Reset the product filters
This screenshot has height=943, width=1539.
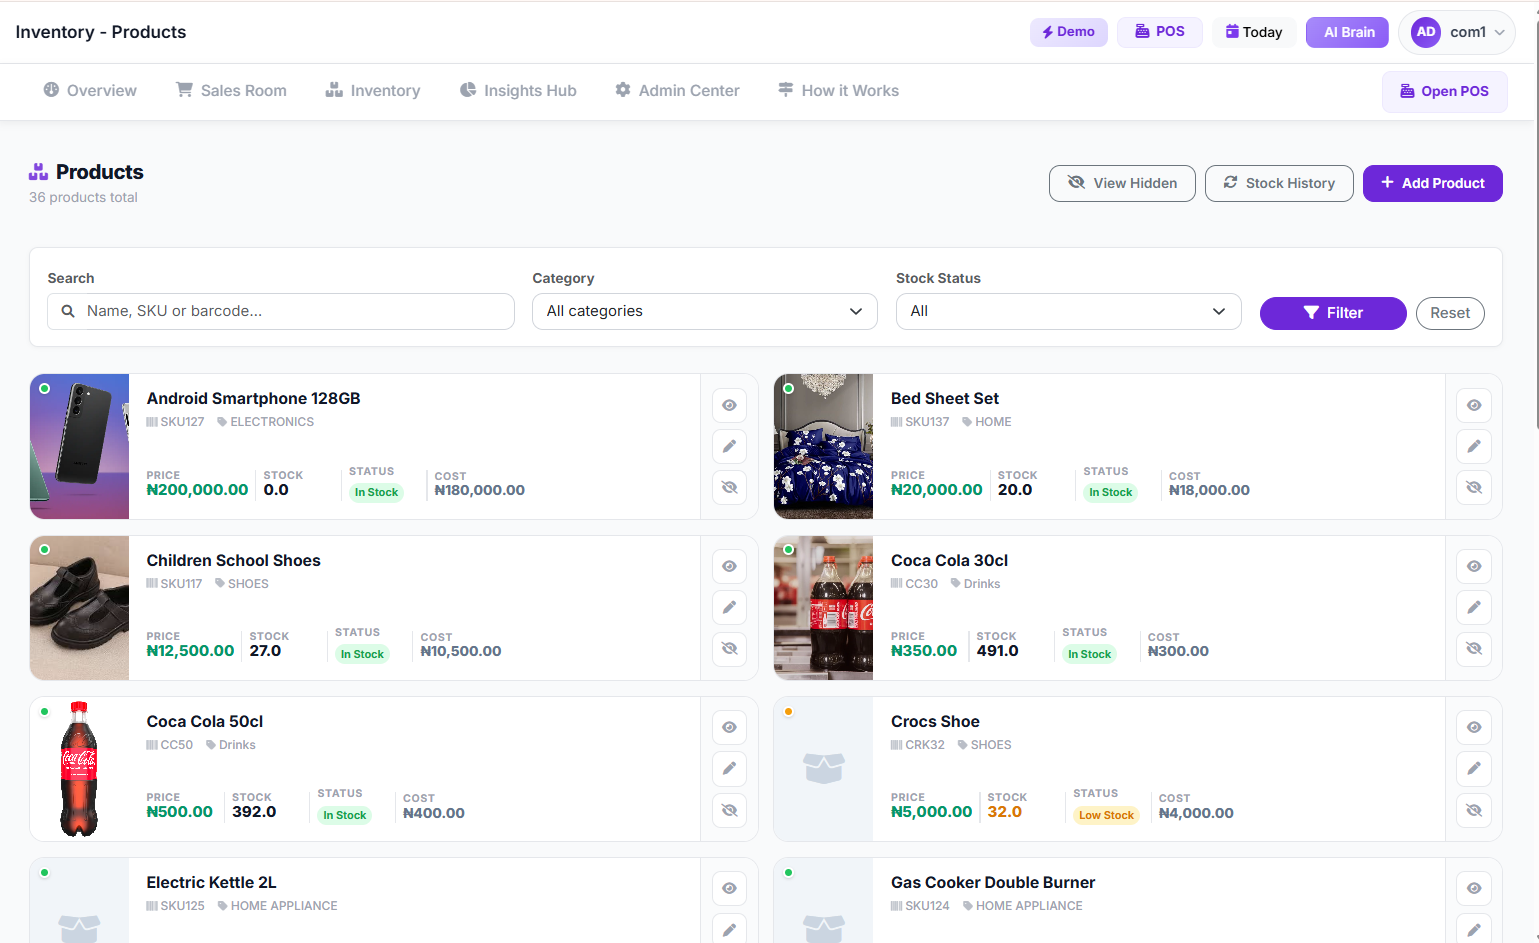(1450, 313)
